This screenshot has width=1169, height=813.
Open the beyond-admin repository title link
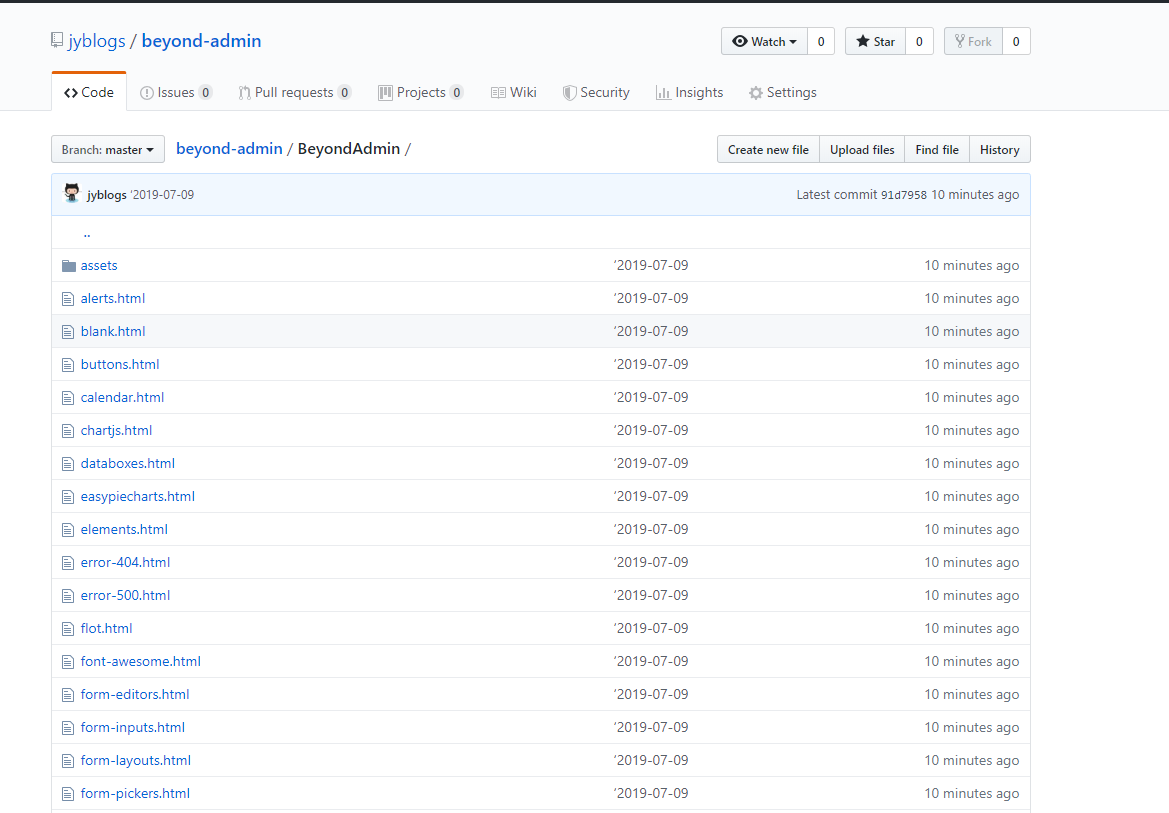(x=201, y=41)
